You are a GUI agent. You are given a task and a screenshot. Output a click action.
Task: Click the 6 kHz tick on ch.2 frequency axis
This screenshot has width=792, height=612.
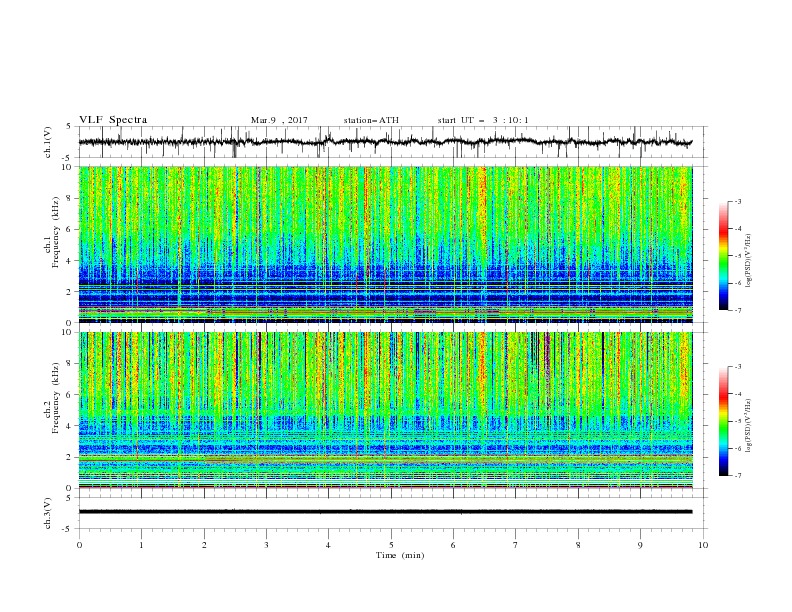click(70, 394)
